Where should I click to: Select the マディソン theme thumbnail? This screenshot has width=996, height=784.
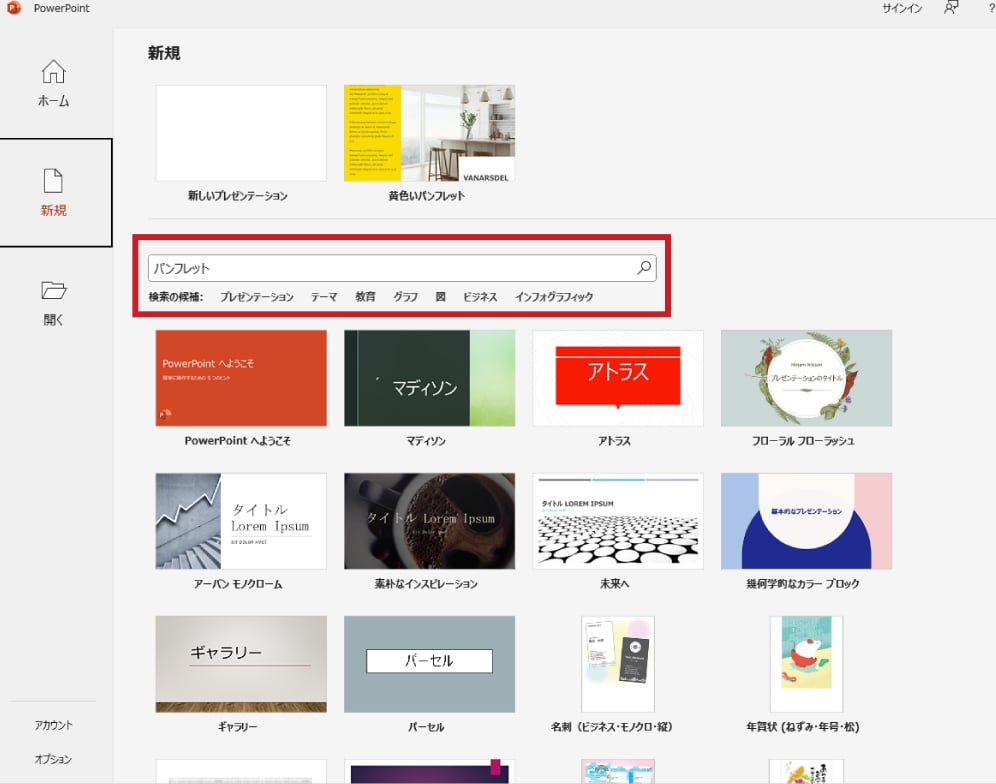(x=429, y=378)
